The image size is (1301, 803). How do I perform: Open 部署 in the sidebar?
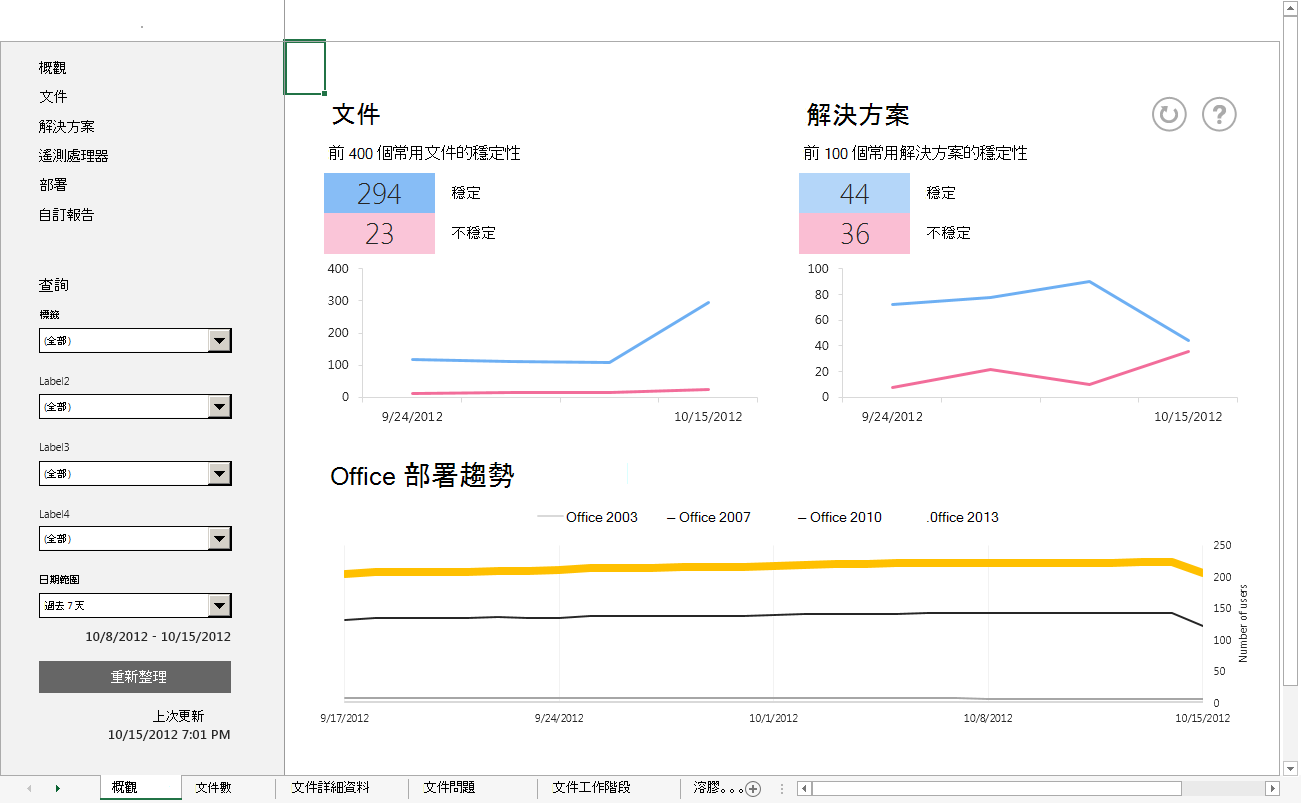point(53,185)
